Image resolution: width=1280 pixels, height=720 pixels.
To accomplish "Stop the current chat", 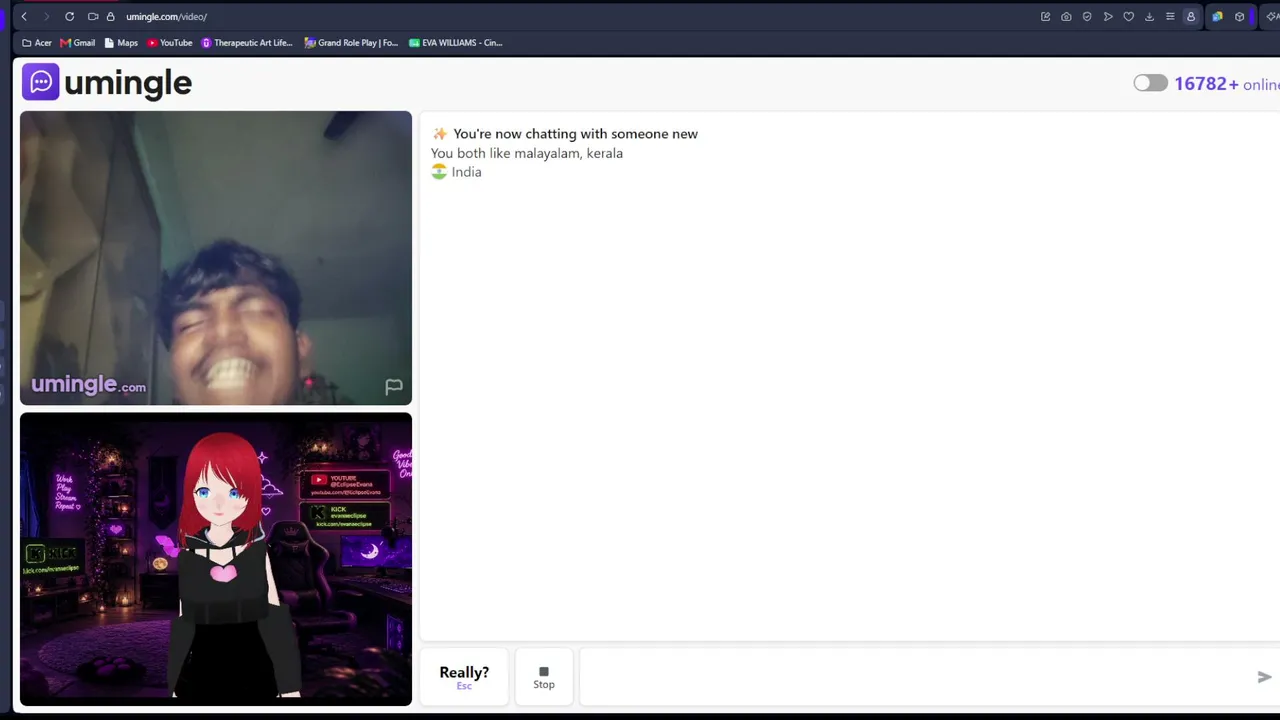I will 544,677.
